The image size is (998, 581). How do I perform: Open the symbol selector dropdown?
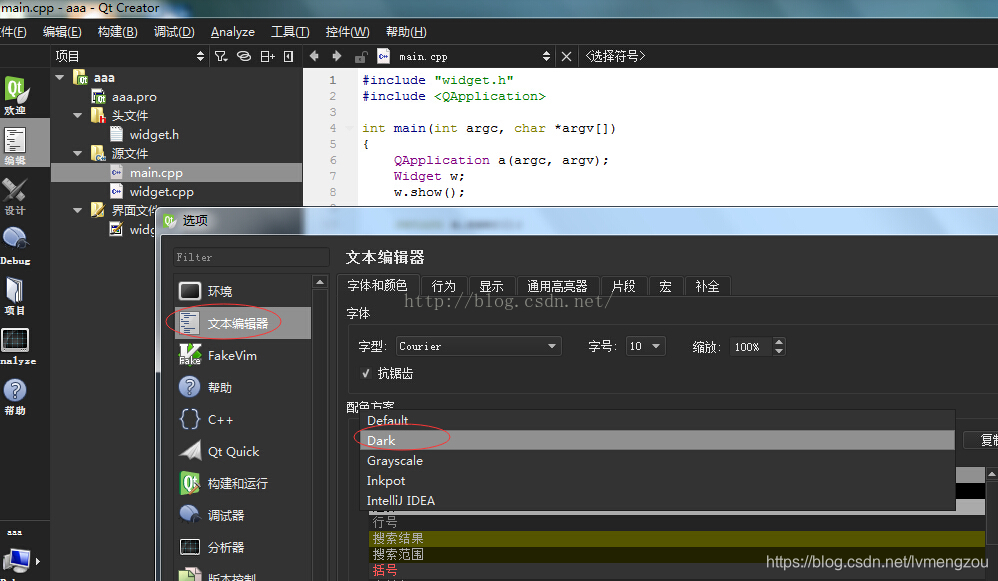[x=615, y=57]
